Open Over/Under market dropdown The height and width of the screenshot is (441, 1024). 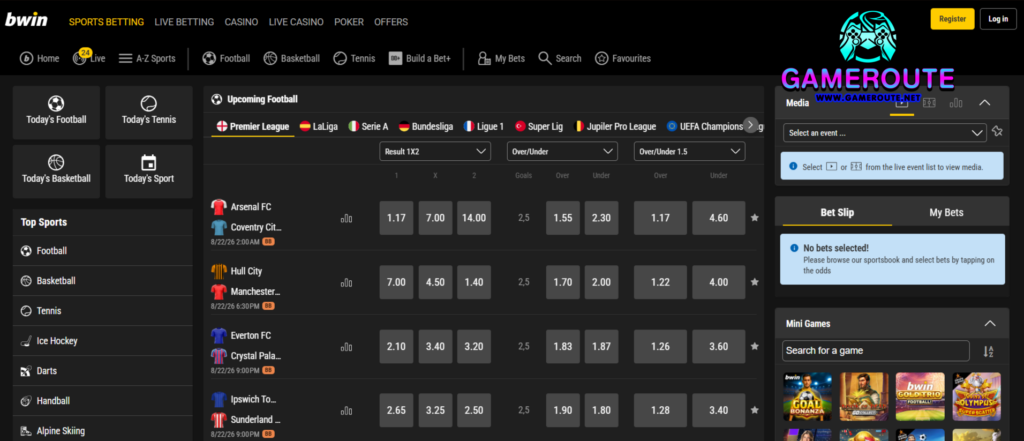[562, 152]
